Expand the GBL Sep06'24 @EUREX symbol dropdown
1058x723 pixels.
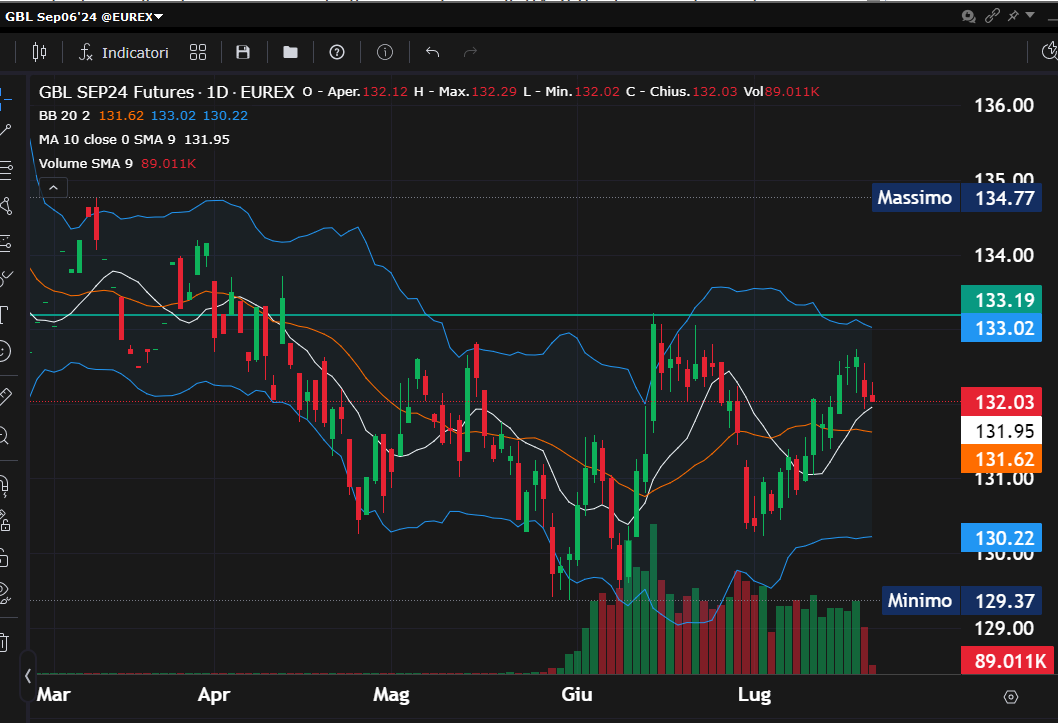158,17
